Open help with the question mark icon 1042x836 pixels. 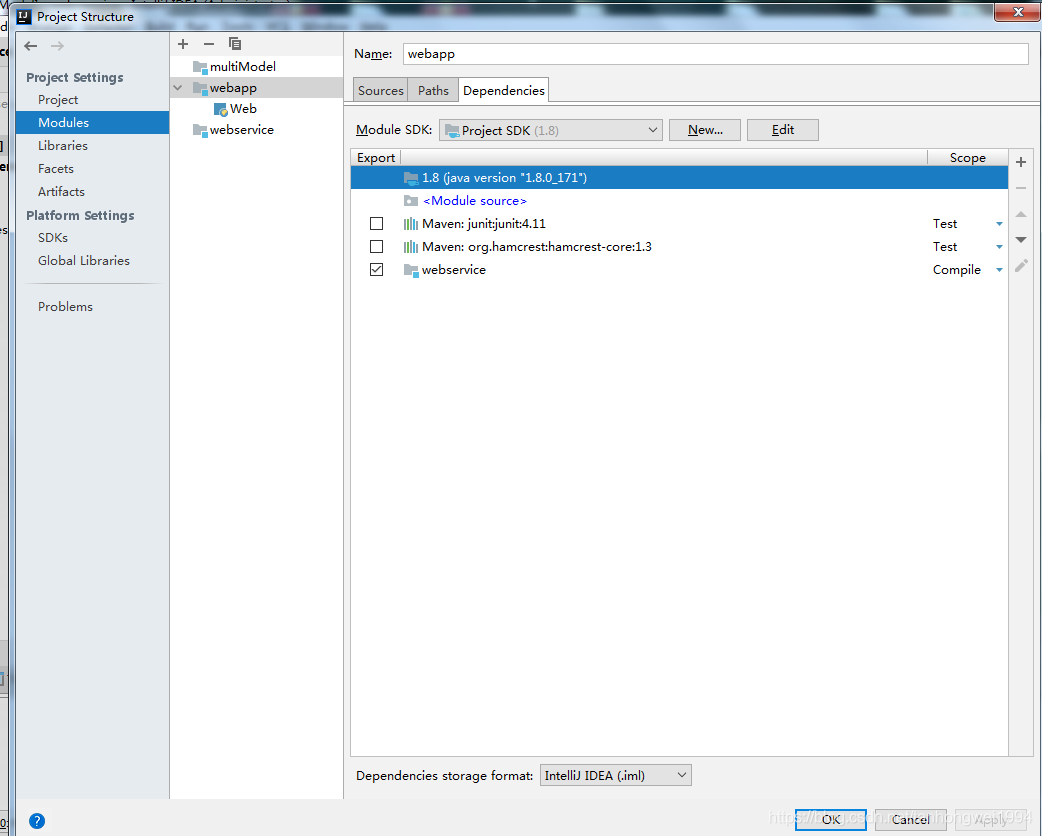point(37,821)
